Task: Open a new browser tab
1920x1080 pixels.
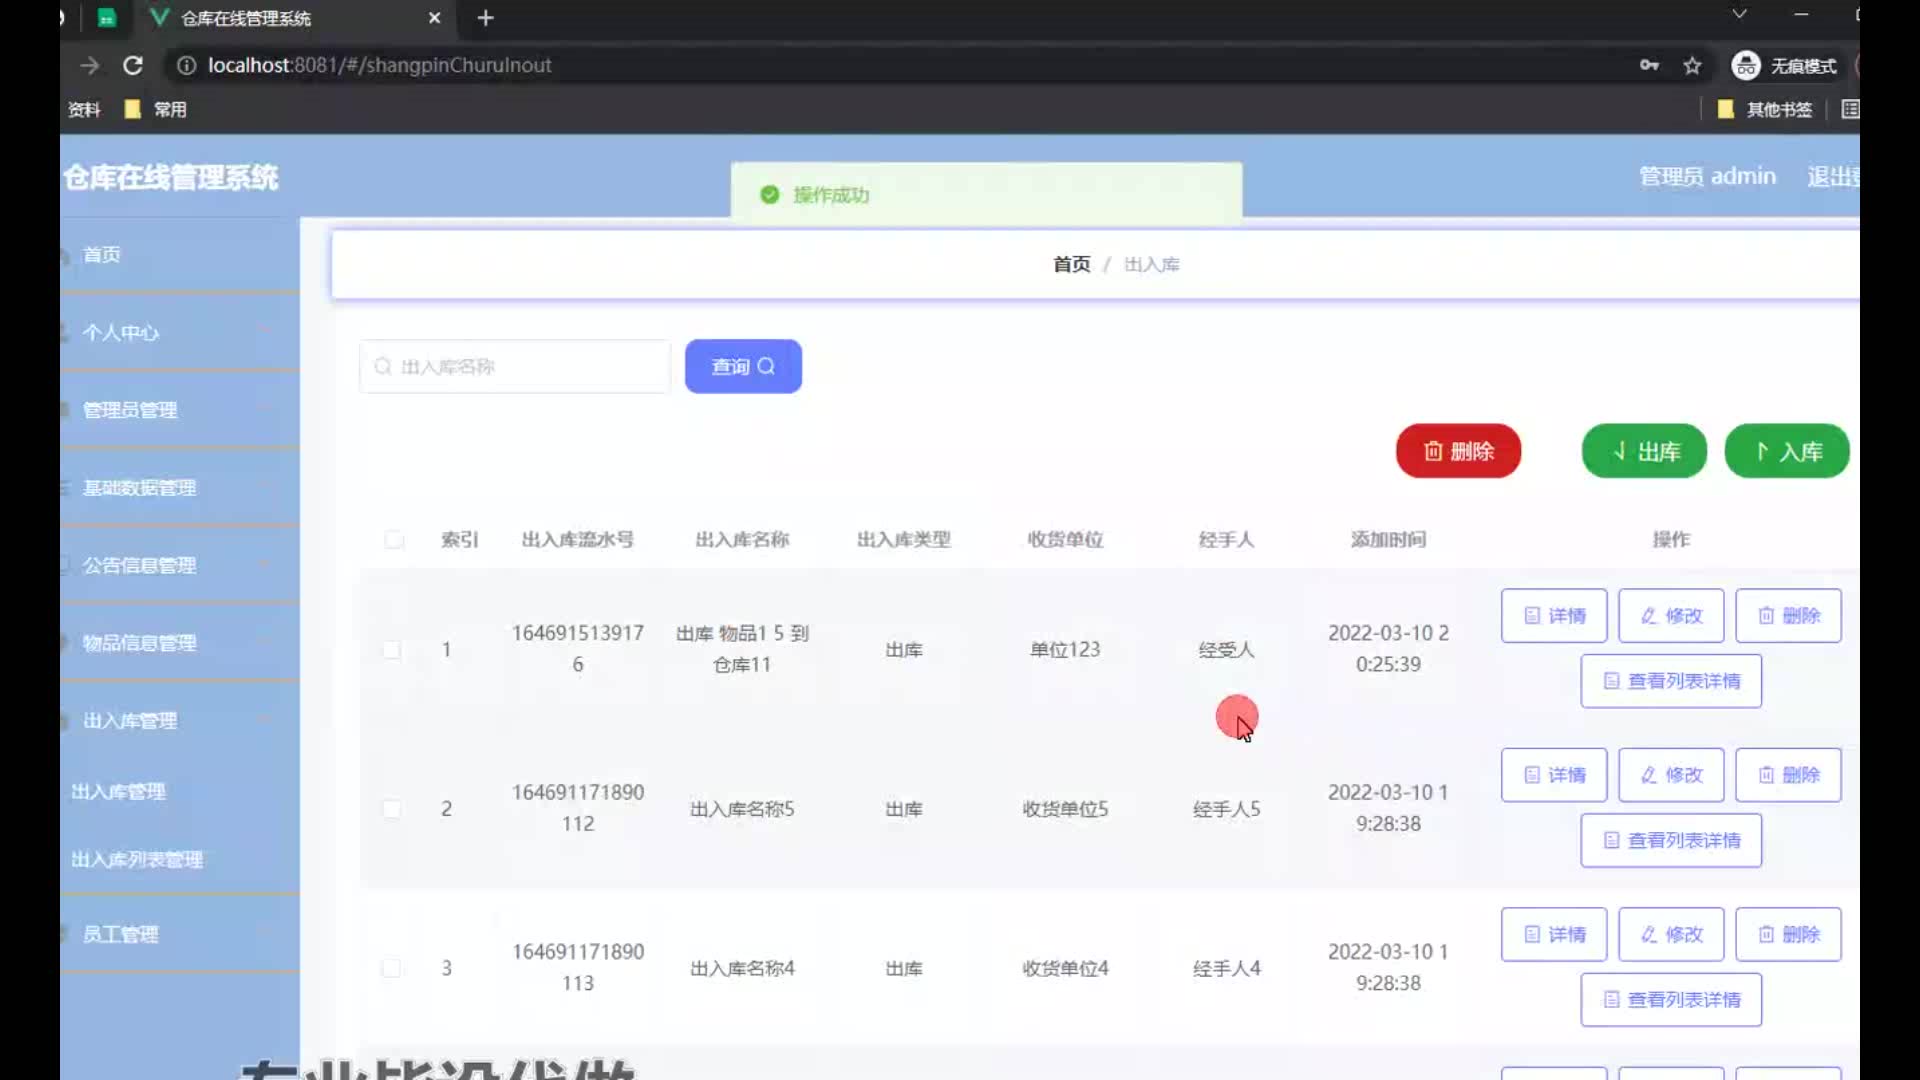Action: click(485, 18)
